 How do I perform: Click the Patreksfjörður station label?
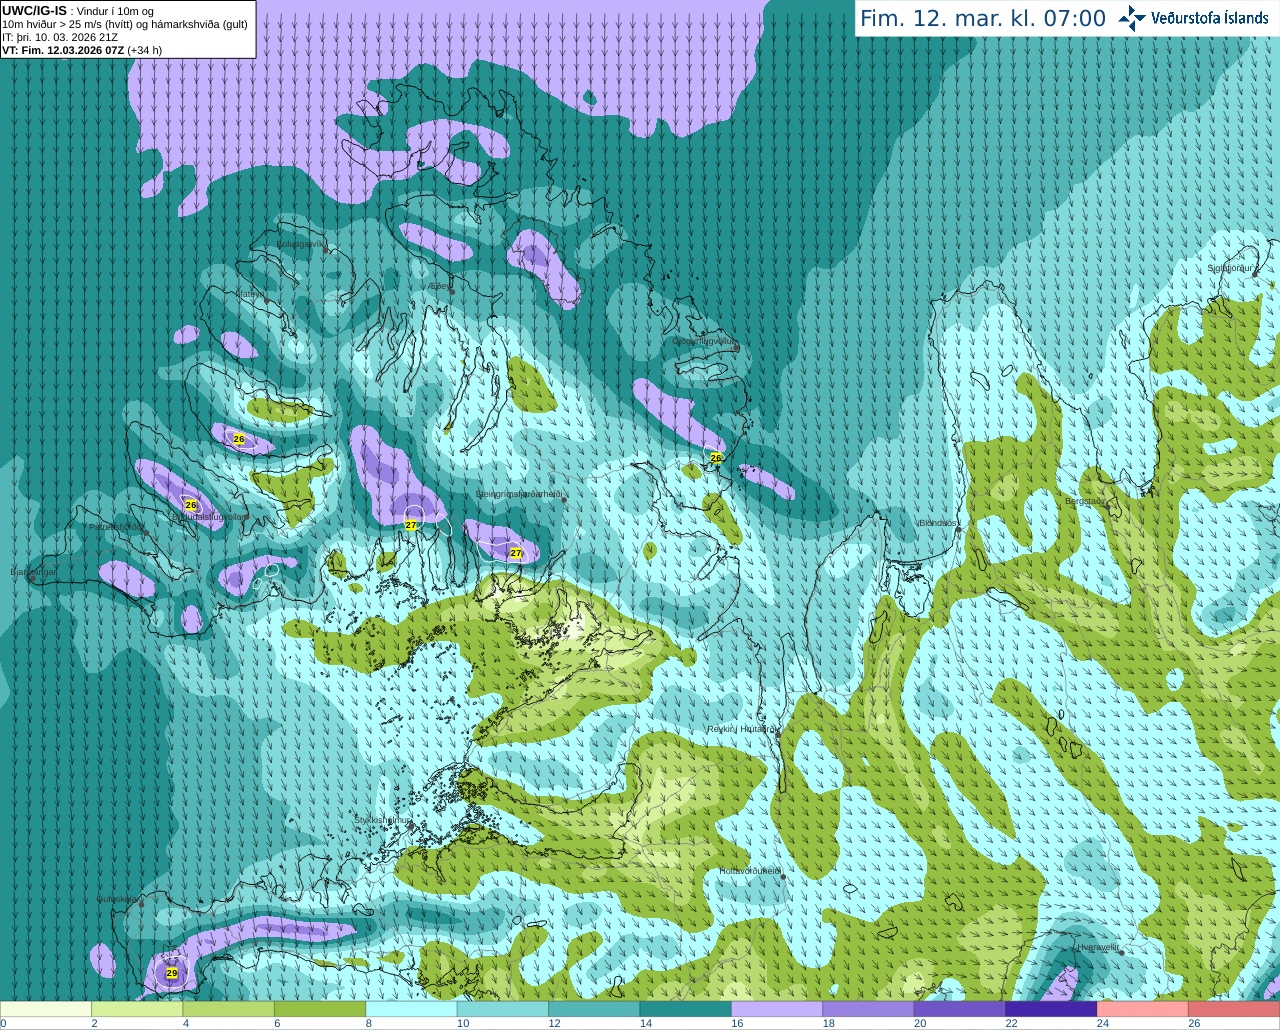click(117, 526)
